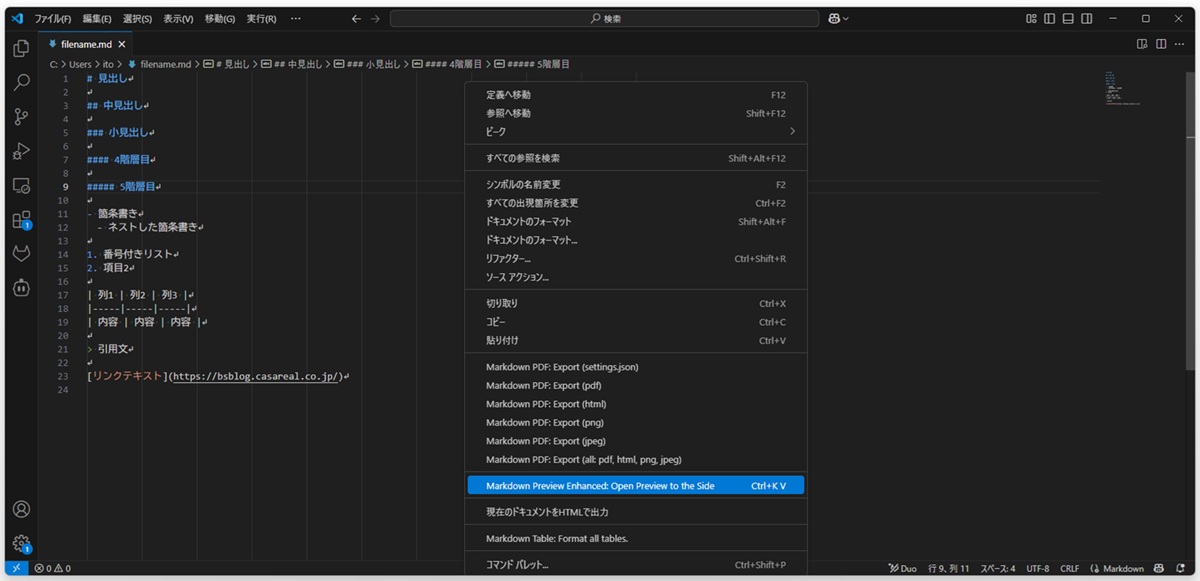The image size is (1200, 581).
Task: Click the minimap code overview
Action: click(1117, 88)
